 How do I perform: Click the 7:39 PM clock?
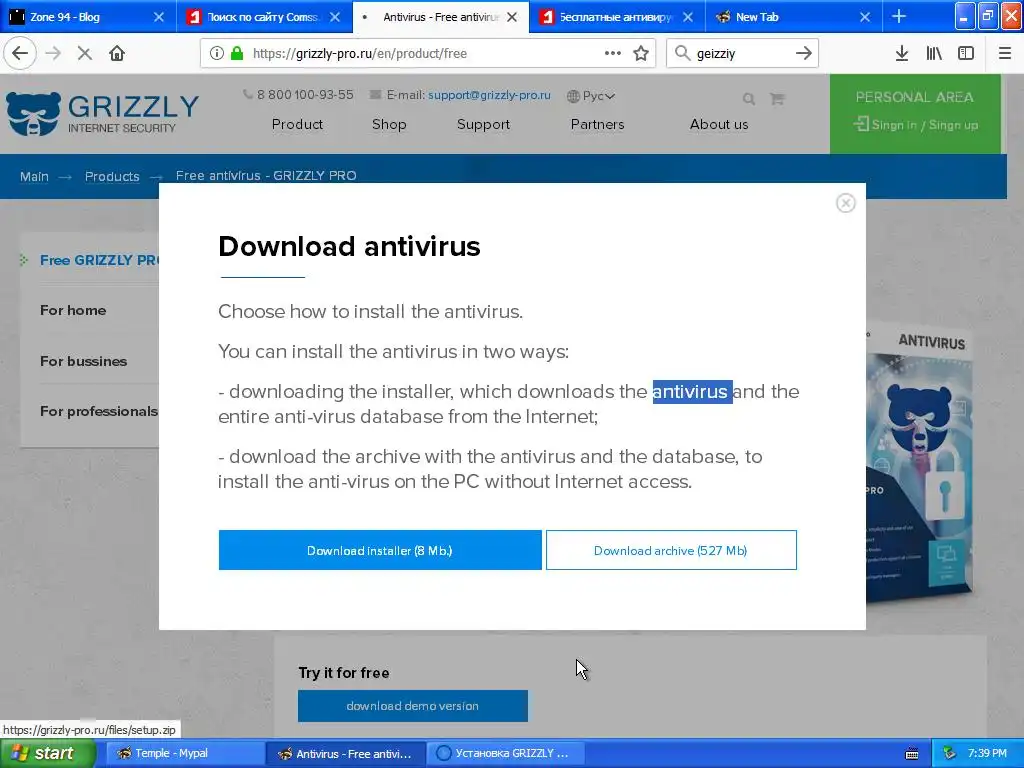[x=987, y=754]
